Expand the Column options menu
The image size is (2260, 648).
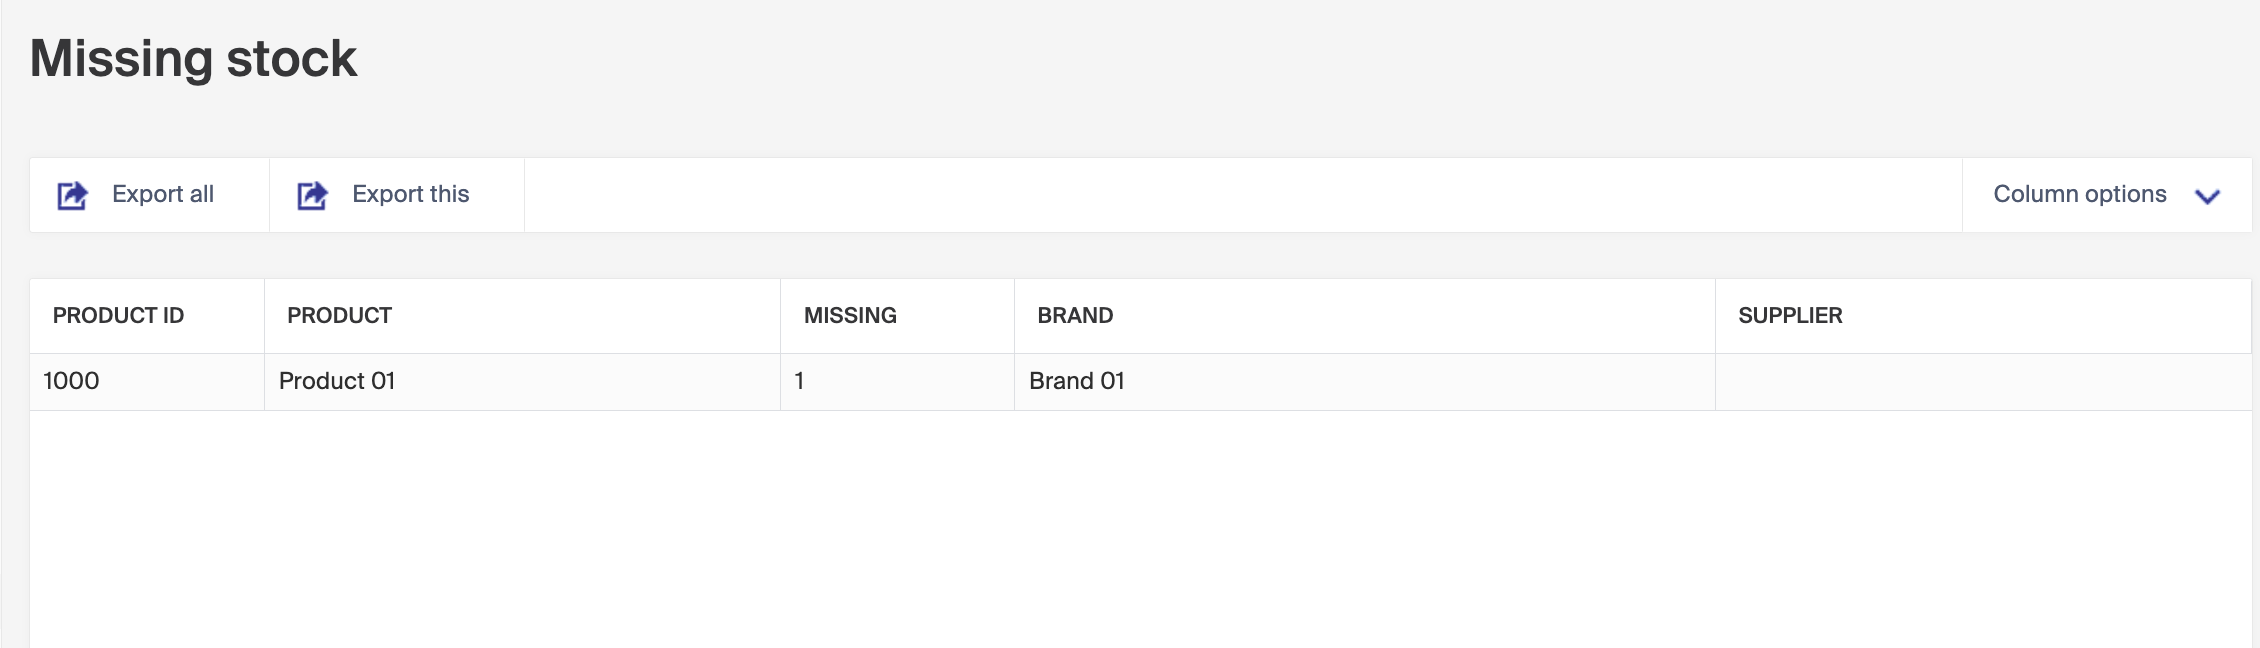tap(2107, 195)
